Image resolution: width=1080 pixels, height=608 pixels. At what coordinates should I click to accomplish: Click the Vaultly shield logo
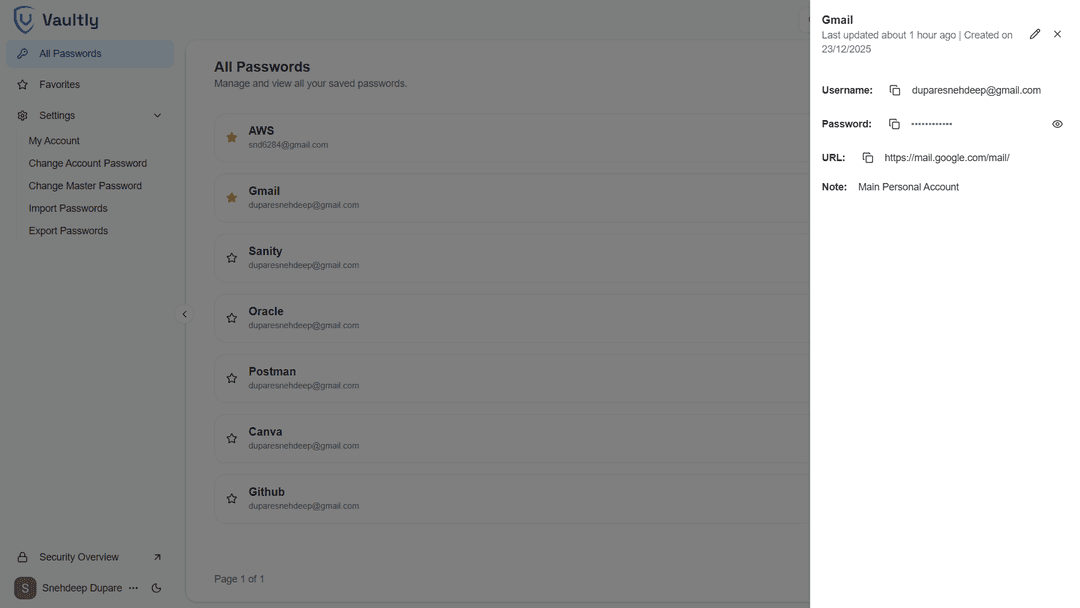(x=24, y=19)
